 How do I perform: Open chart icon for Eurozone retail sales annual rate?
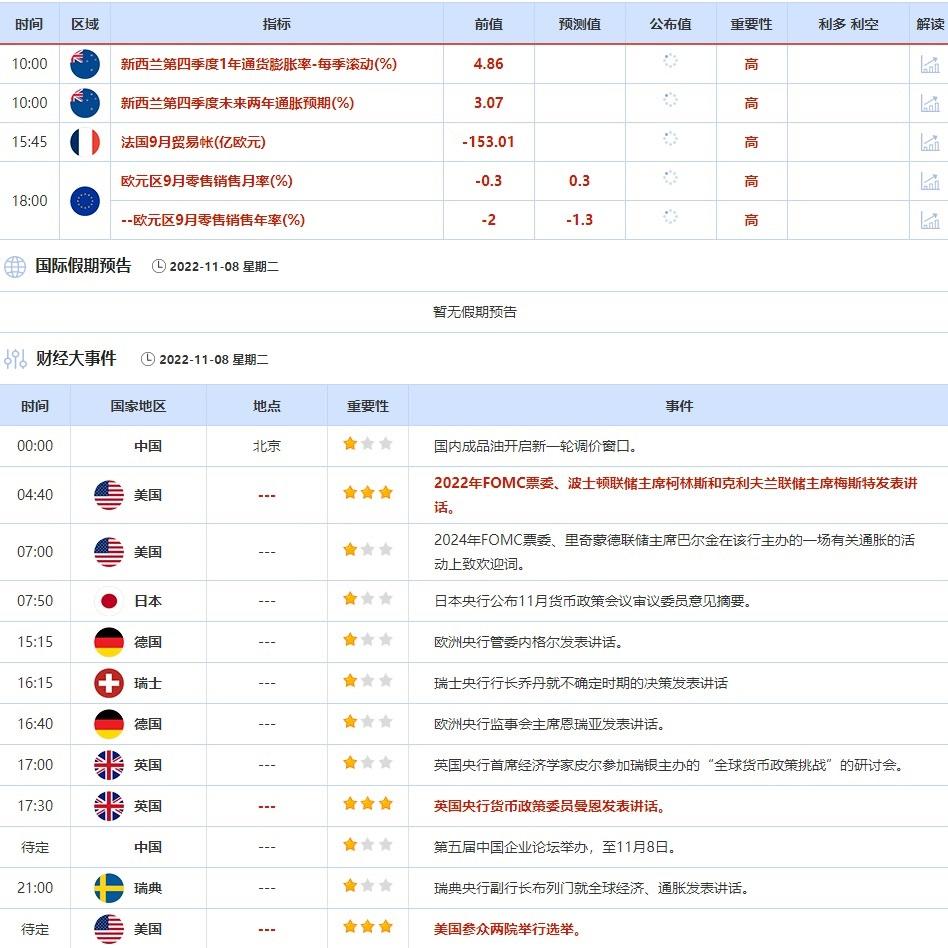tap(930, 220)
